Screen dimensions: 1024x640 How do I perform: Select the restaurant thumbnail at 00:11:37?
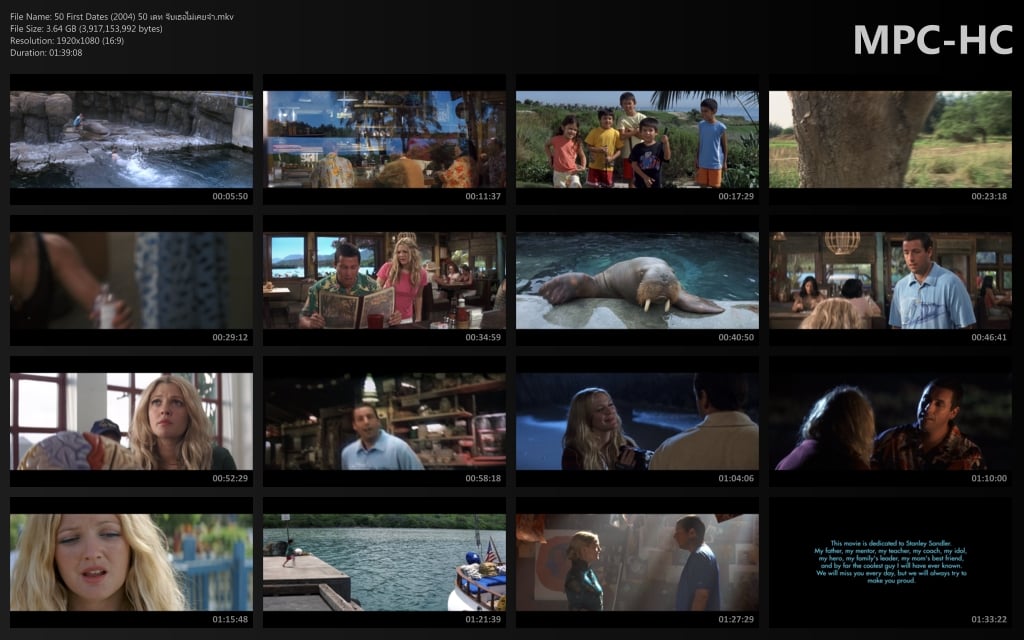(x=384, y=139)
